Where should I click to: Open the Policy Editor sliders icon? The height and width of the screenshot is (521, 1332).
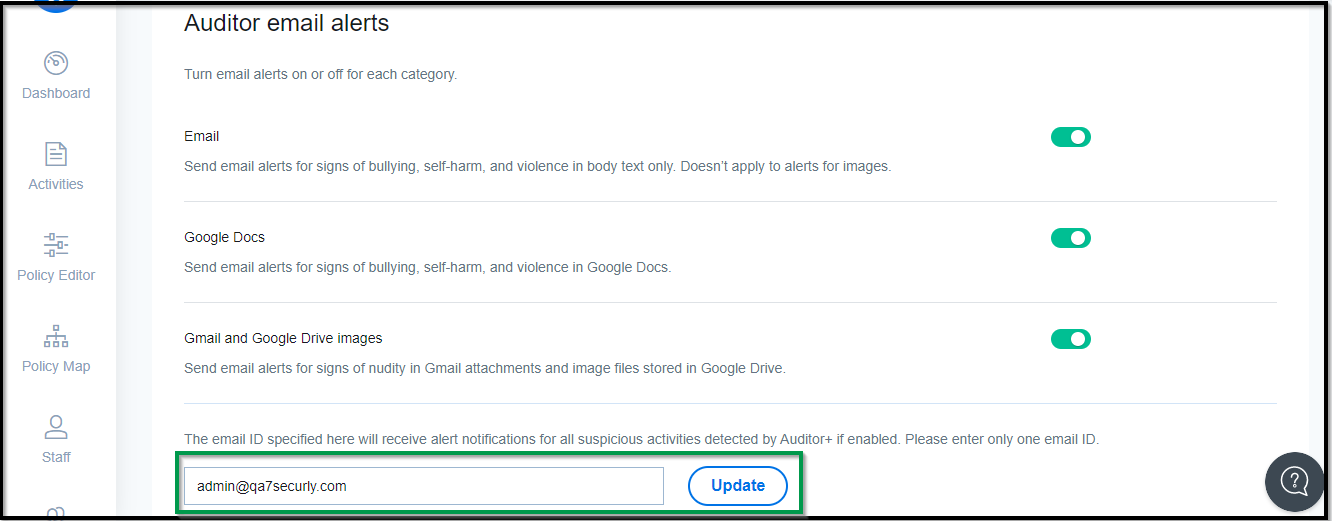pos(56,245)
